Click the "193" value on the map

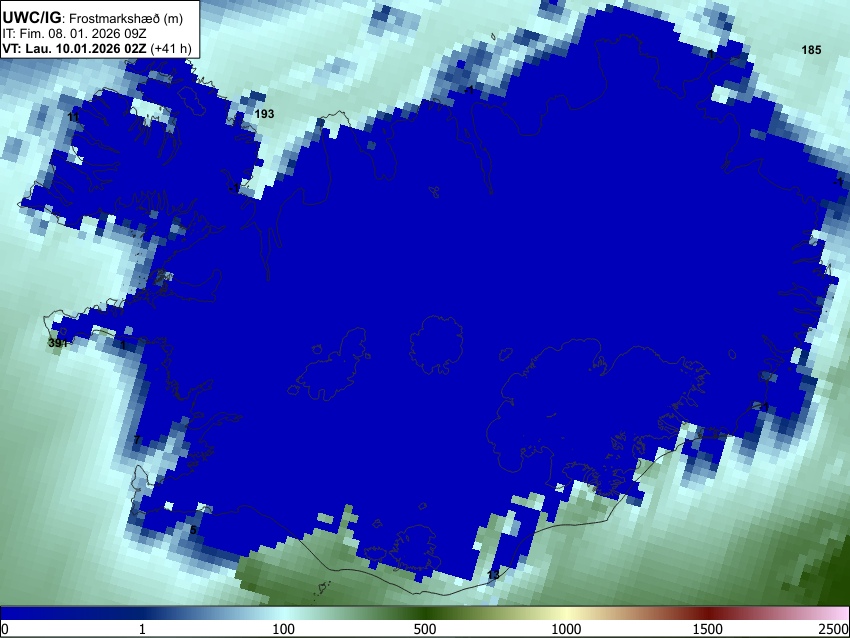265,114
